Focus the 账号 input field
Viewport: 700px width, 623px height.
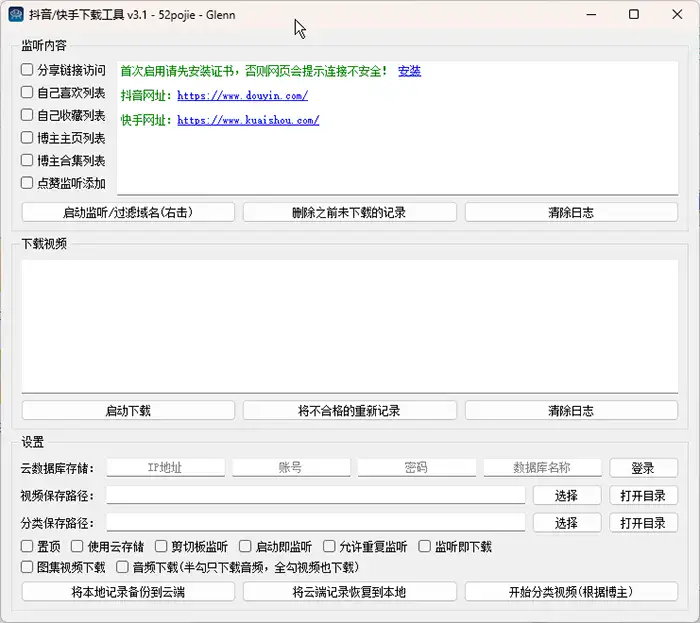click(x=291, y=468)
